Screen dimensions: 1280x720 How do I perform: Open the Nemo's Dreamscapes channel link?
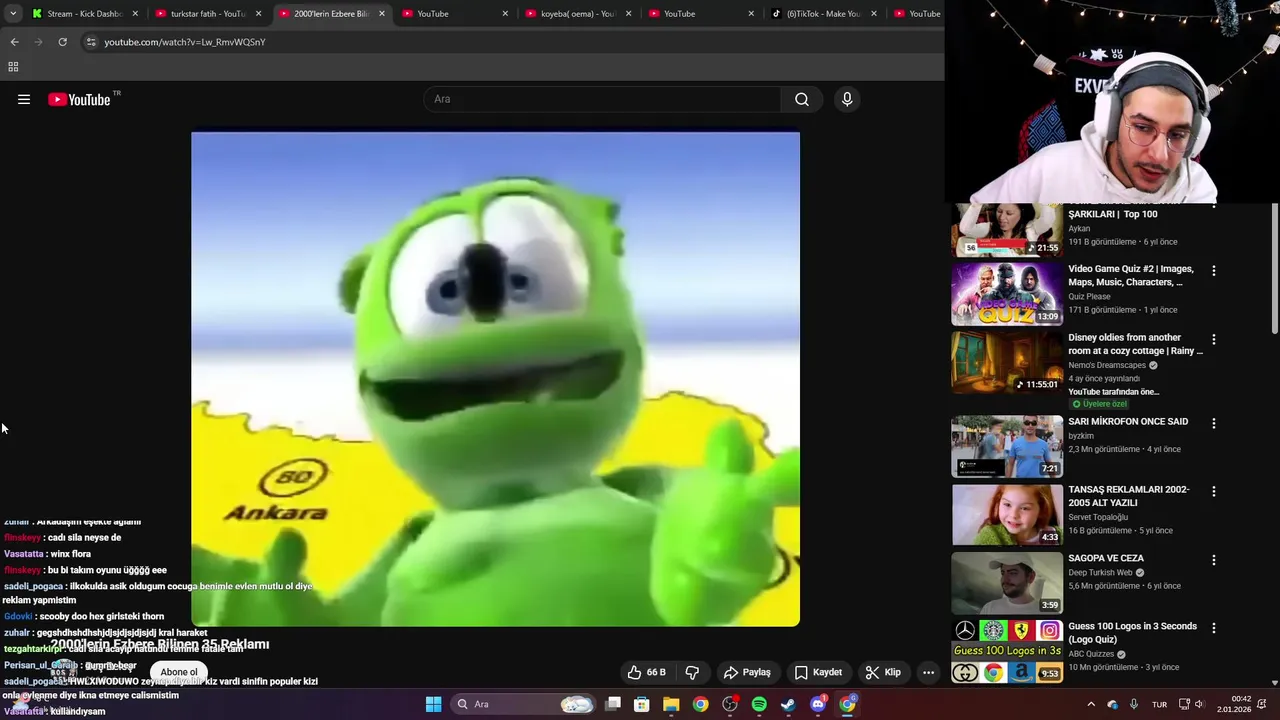1108,366
